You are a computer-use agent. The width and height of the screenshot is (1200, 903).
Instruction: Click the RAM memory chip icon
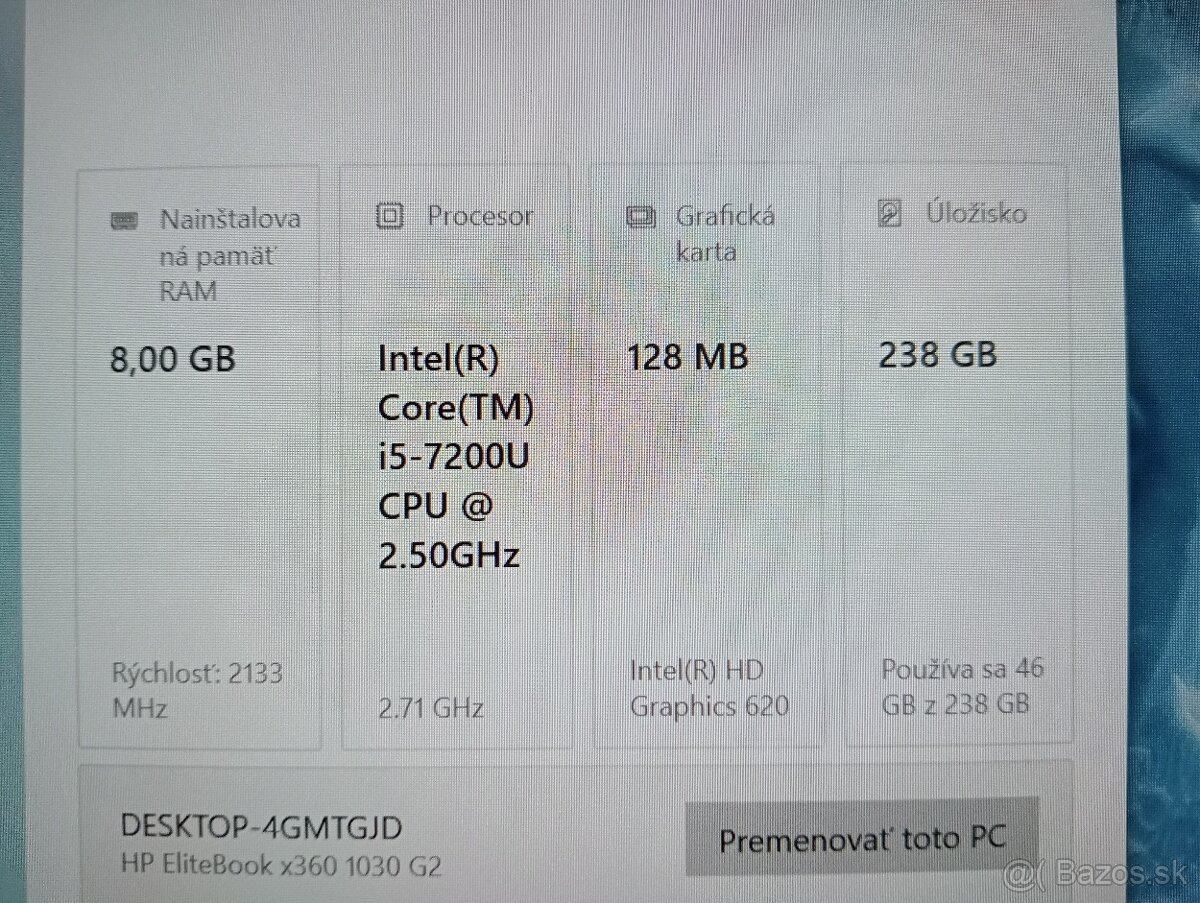point(124,221)
